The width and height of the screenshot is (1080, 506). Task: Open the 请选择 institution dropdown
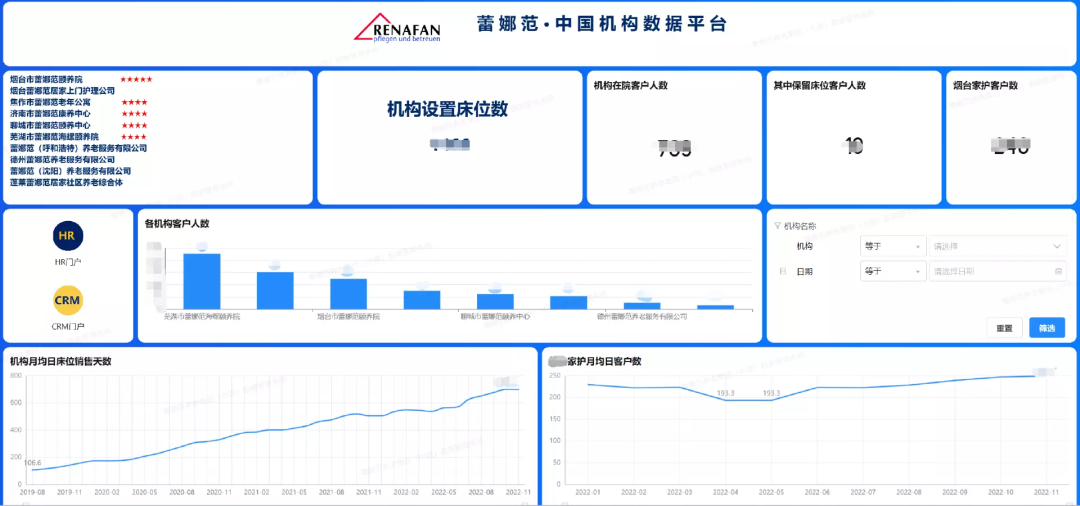coord(998,246)
